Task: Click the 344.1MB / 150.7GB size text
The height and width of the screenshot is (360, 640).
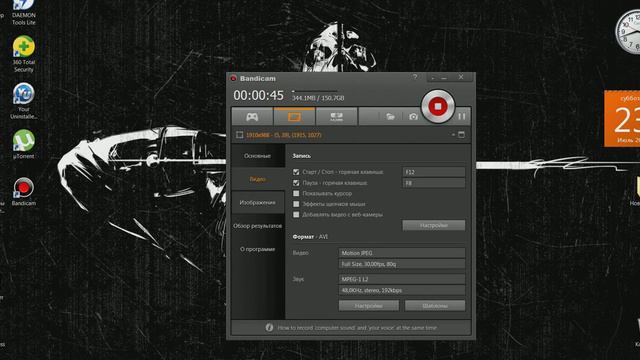Action: coord(318,98)
